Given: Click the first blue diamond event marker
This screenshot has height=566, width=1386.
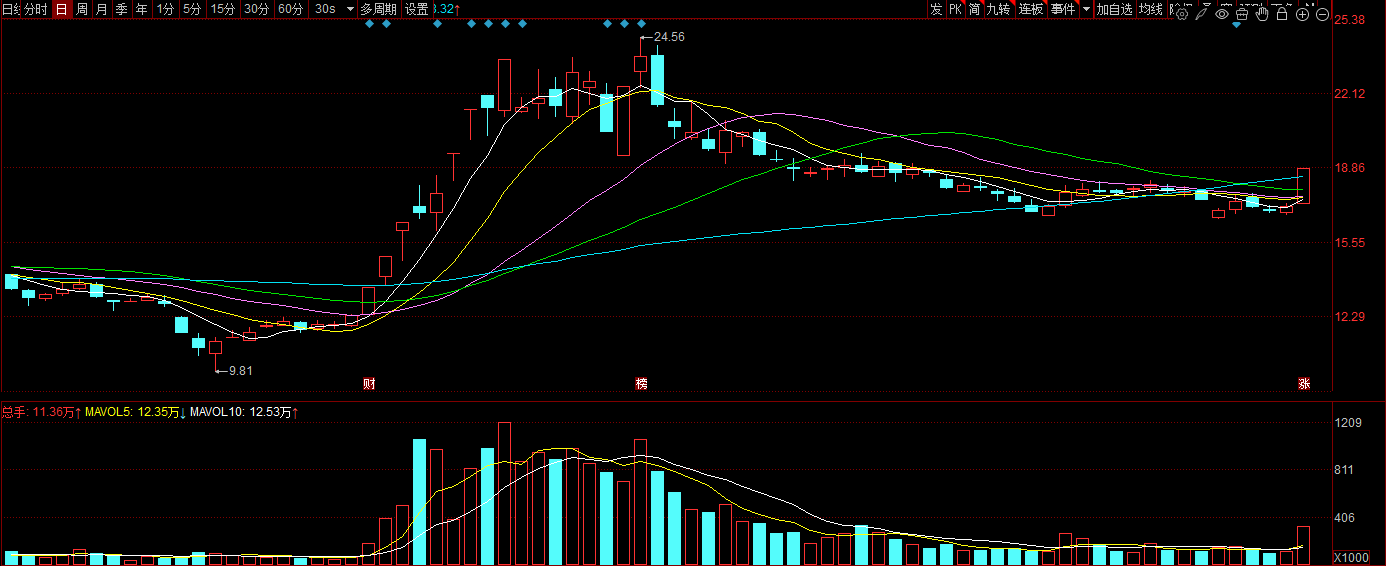Looking at the screenshot, I should (369, 24).
